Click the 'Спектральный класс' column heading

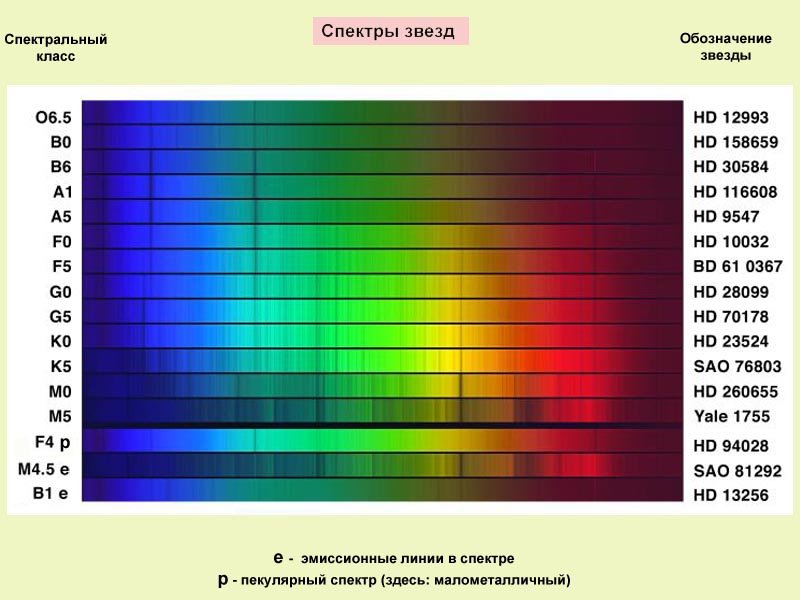(x=56, y=47)
